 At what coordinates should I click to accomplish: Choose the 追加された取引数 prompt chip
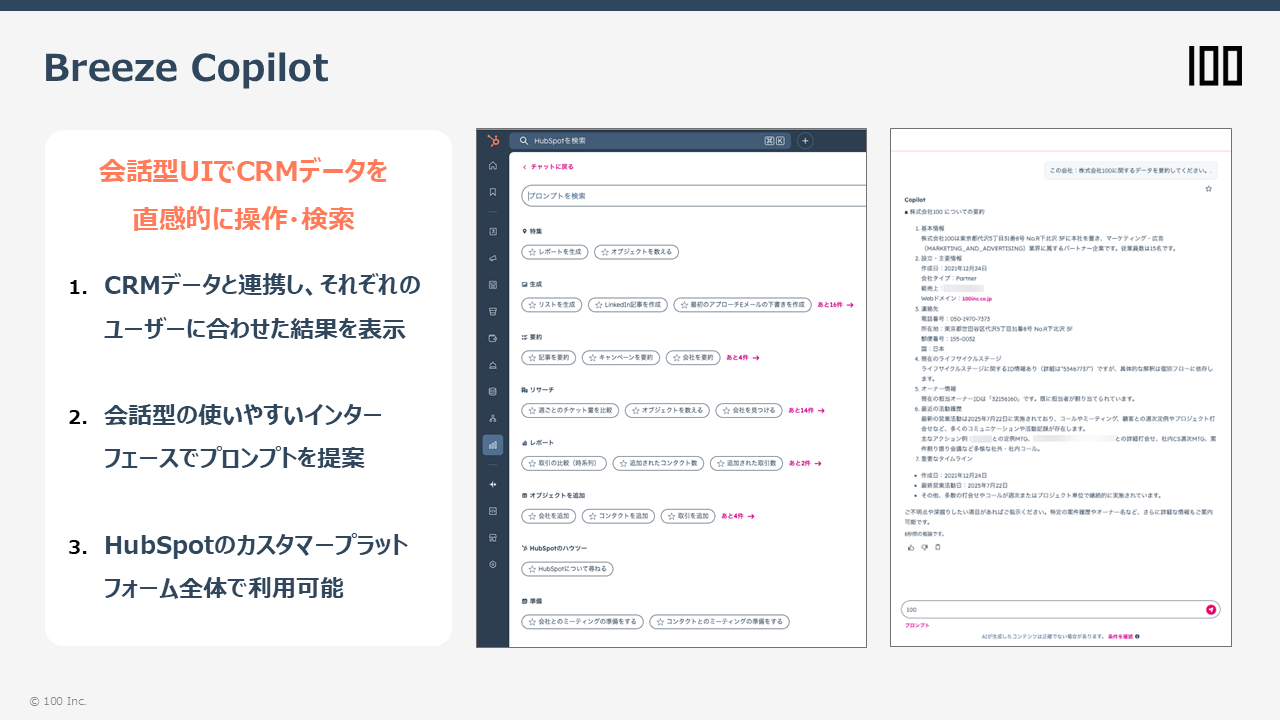tap(747, 463)
